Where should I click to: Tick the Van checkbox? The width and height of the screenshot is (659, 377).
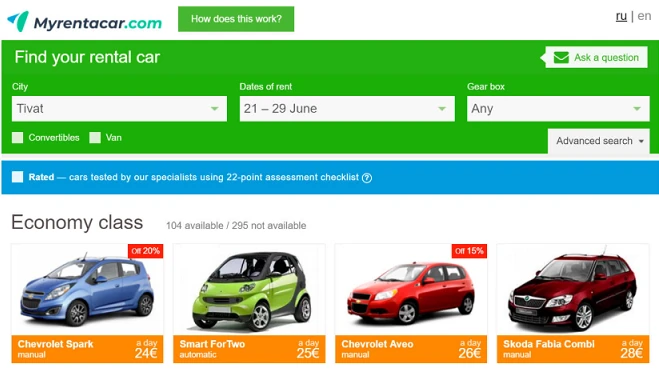click(95, 137)
